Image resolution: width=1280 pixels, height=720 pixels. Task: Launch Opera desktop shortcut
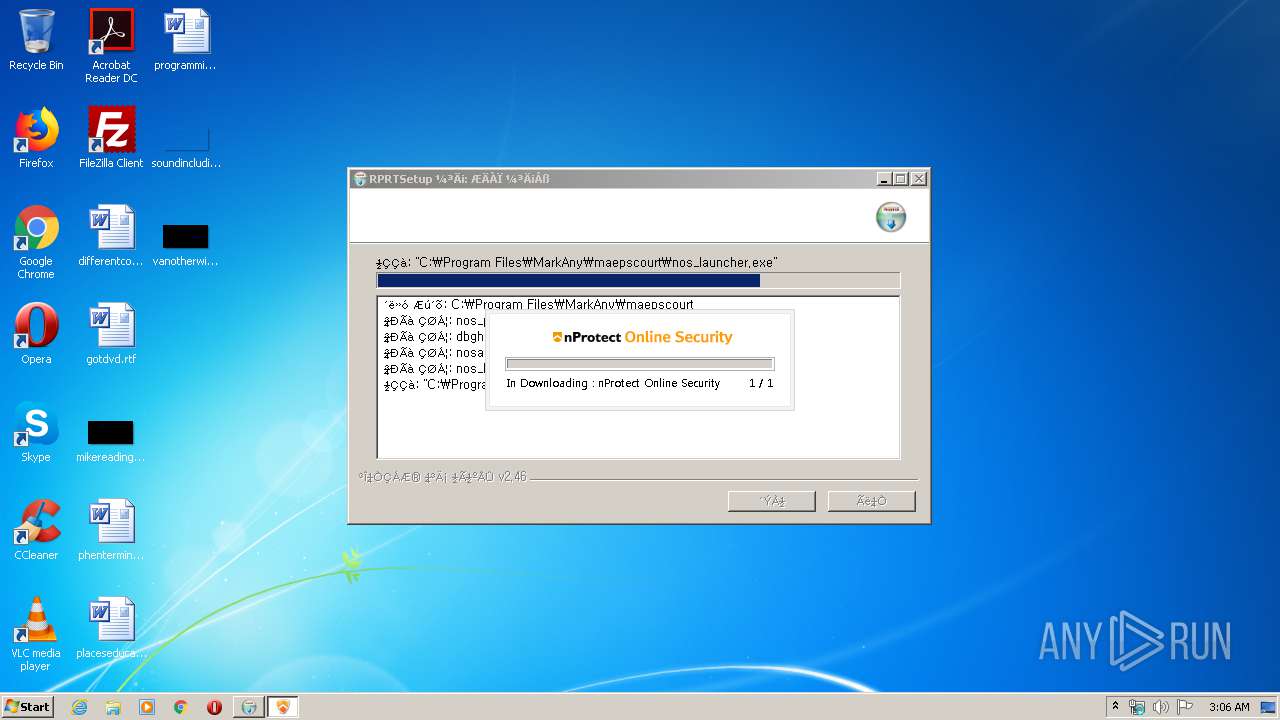36,334
